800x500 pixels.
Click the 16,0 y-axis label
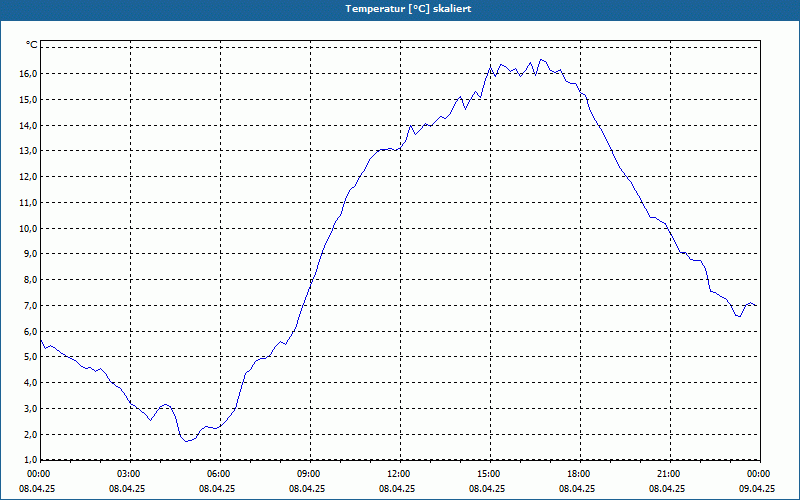pos(29,73)
